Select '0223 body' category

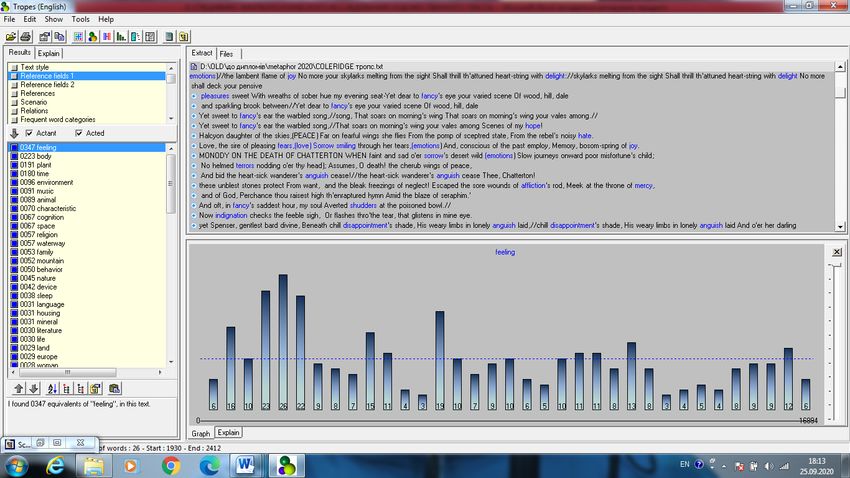coord(36,156)
